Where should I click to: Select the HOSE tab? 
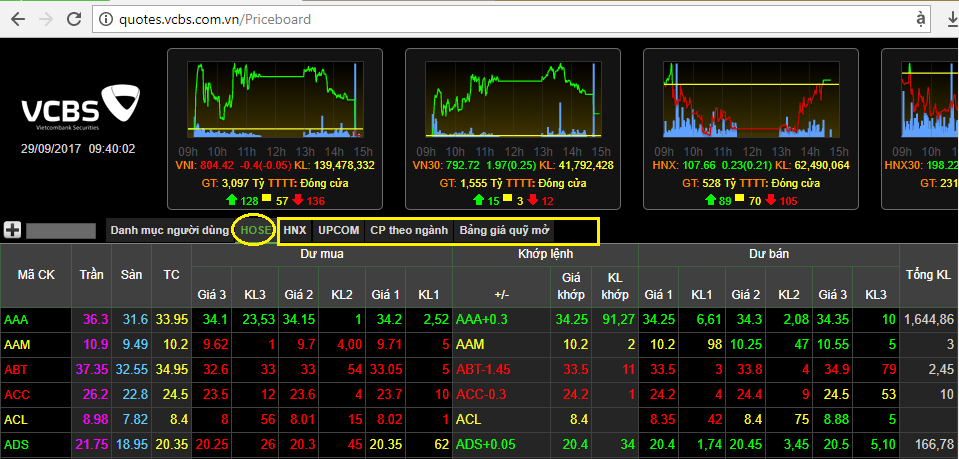point(256,230)
